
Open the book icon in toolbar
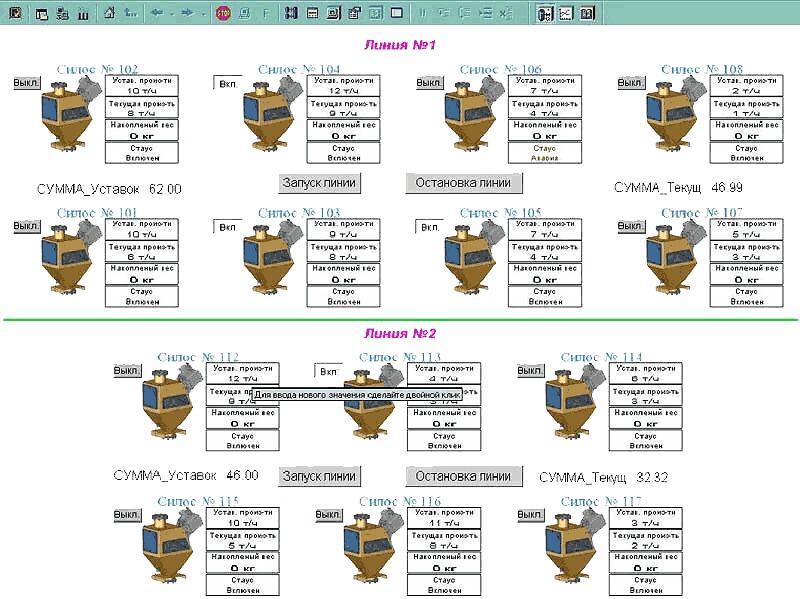(586, 14)
